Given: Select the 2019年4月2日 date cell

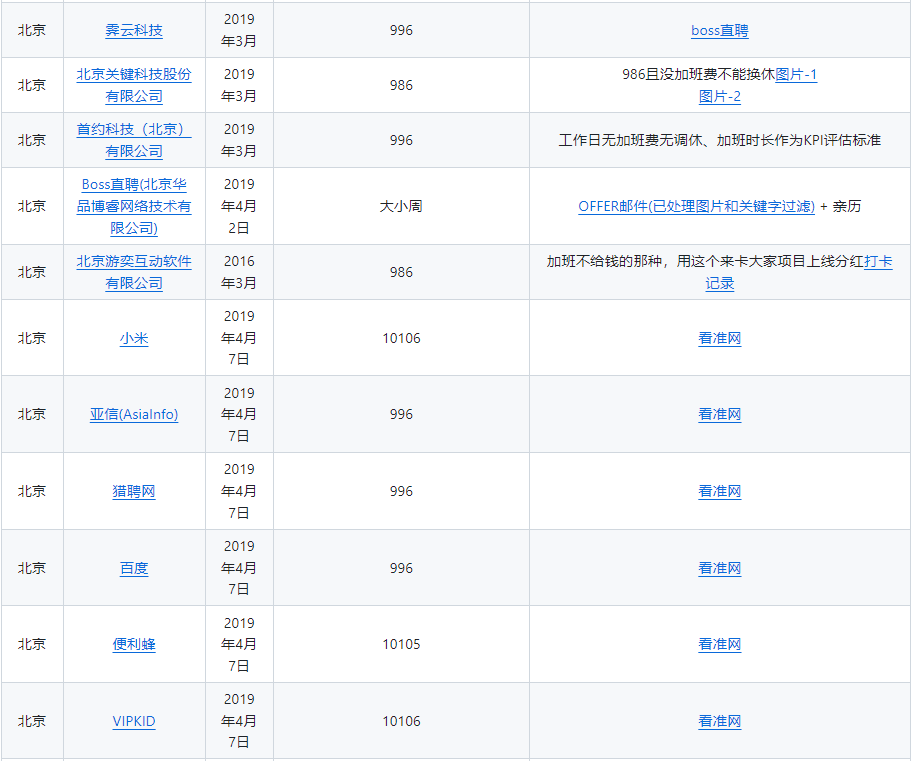Looking at the screenshot, I should point(239,206).
